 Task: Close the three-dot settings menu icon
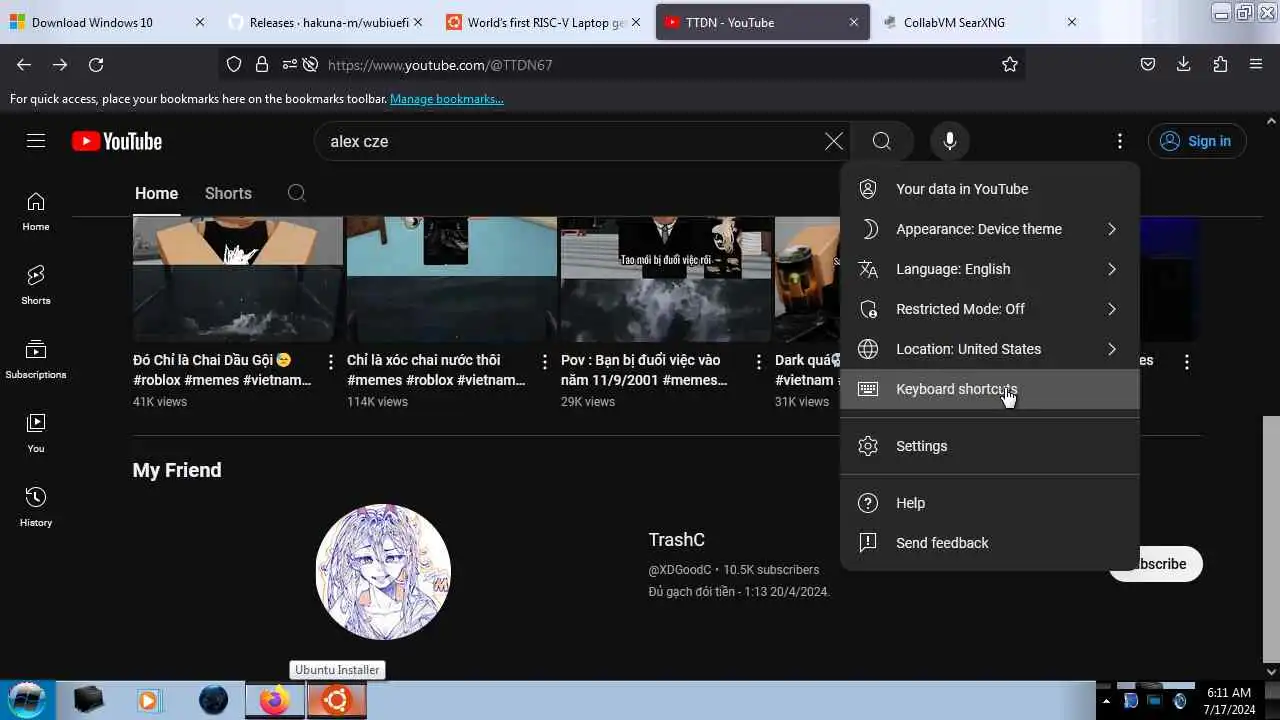1120,141
